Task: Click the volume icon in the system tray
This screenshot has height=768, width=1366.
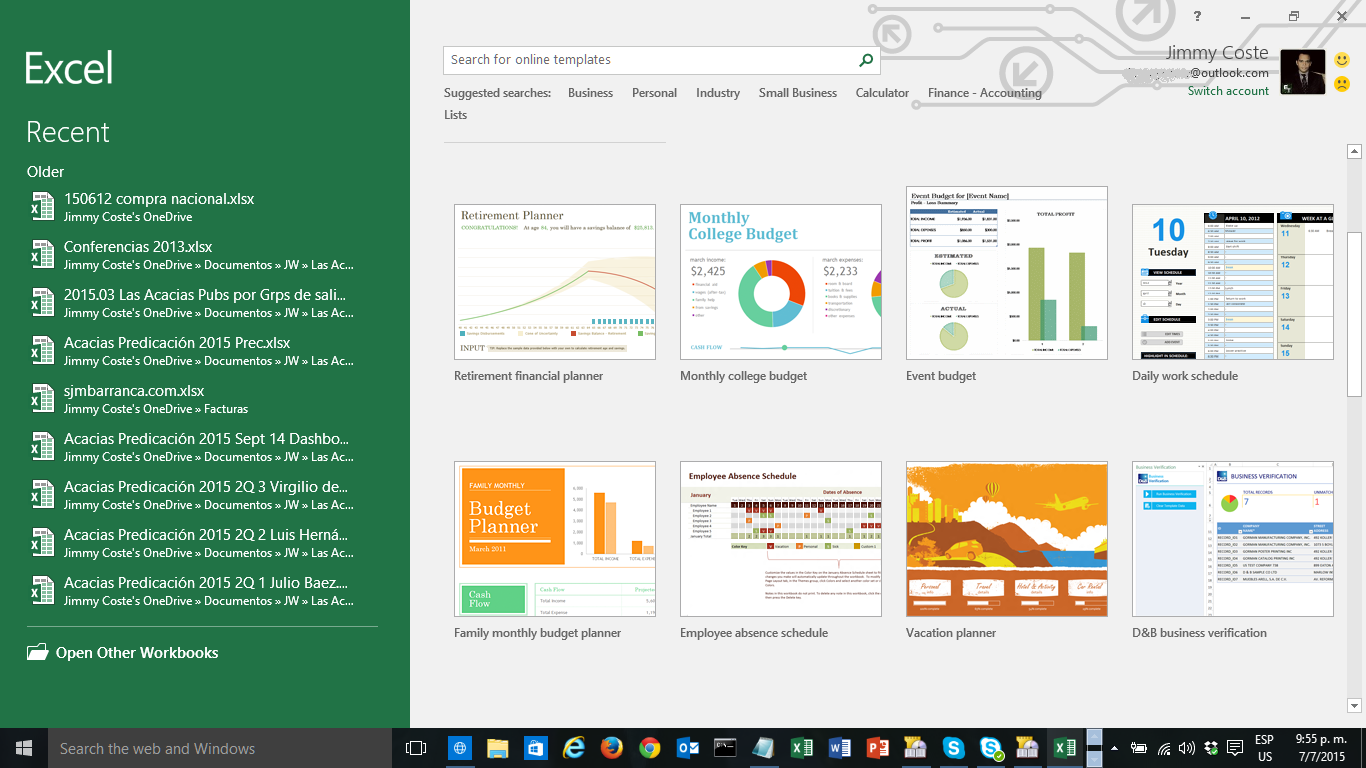Action: (x=1187, y=748)
